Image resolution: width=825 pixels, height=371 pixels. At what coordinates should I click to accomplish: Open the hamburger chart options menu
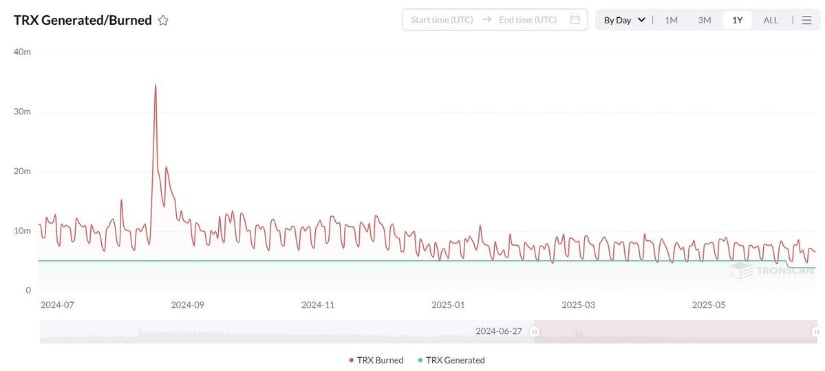tap(807, 20)
